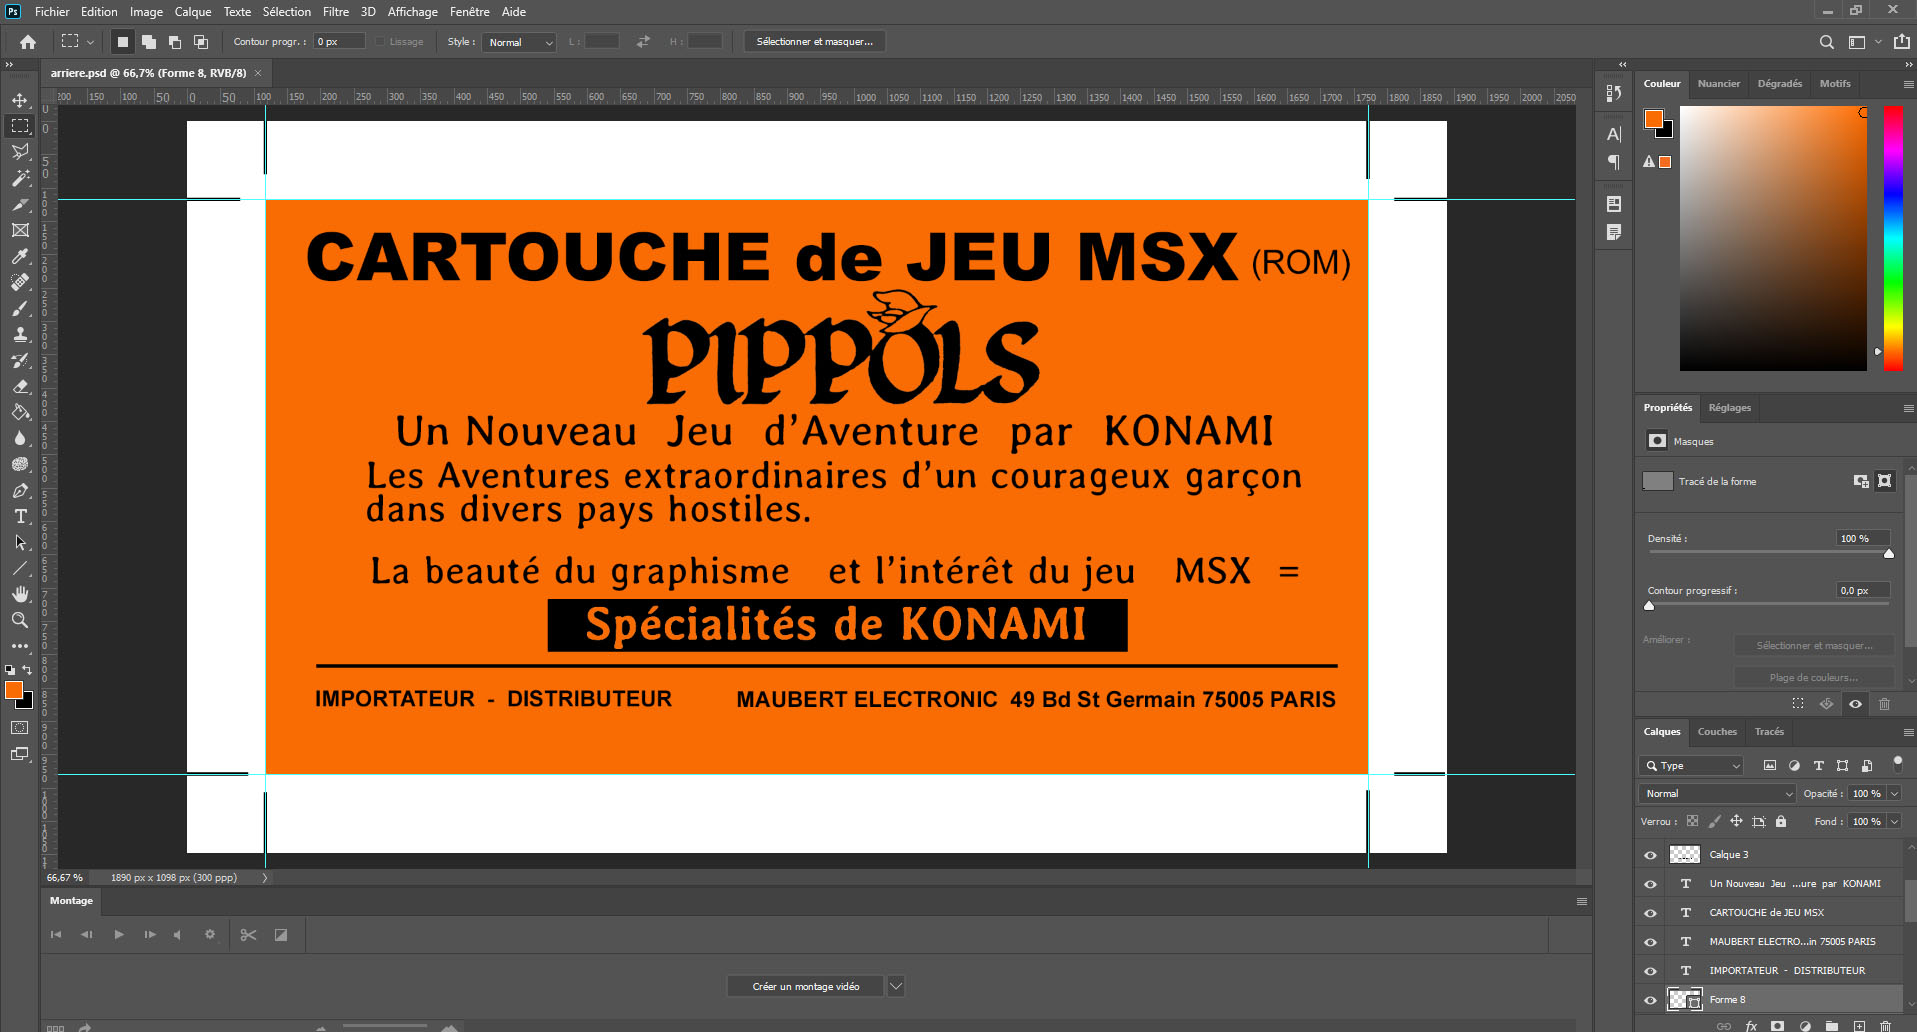The height and width of the screenshot is (1032, 1917).
Task: Select the Brush tool
Action: click(20, 308)
